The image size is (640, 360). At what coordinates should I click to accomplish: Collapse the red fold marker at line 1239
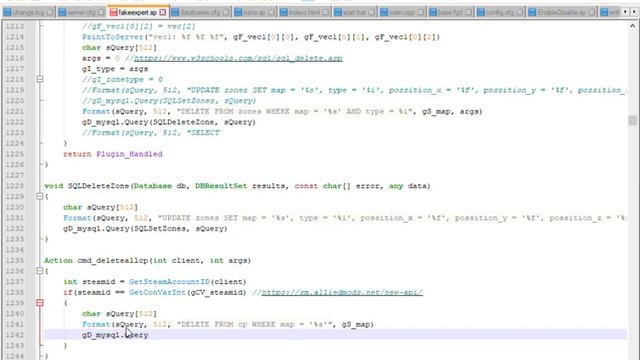pyautogui.click(x=40, y=303)
